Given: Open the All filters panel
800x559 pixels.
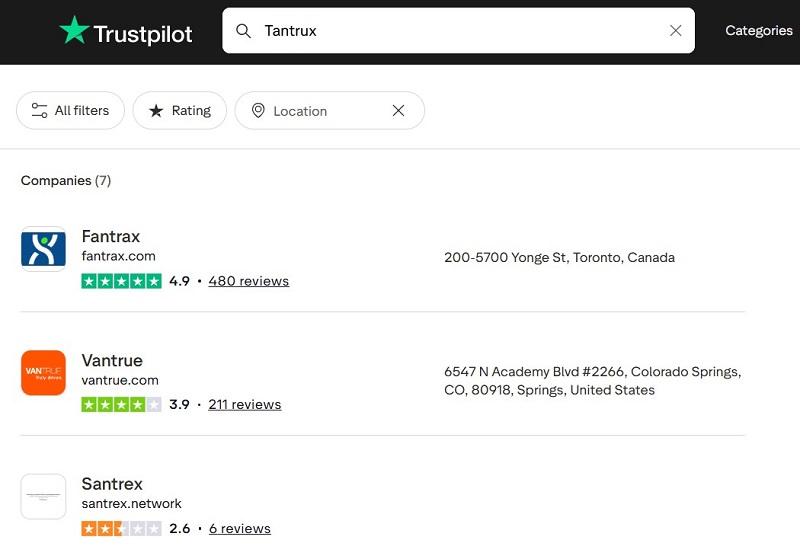Looking at the screenshot, I should [70, 111].
